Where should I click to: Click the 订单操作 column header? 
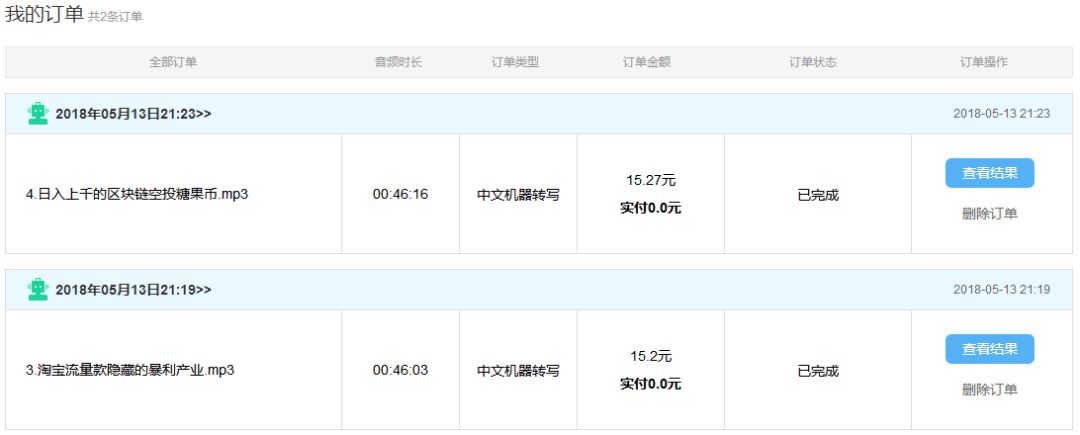tap(984, 62)
